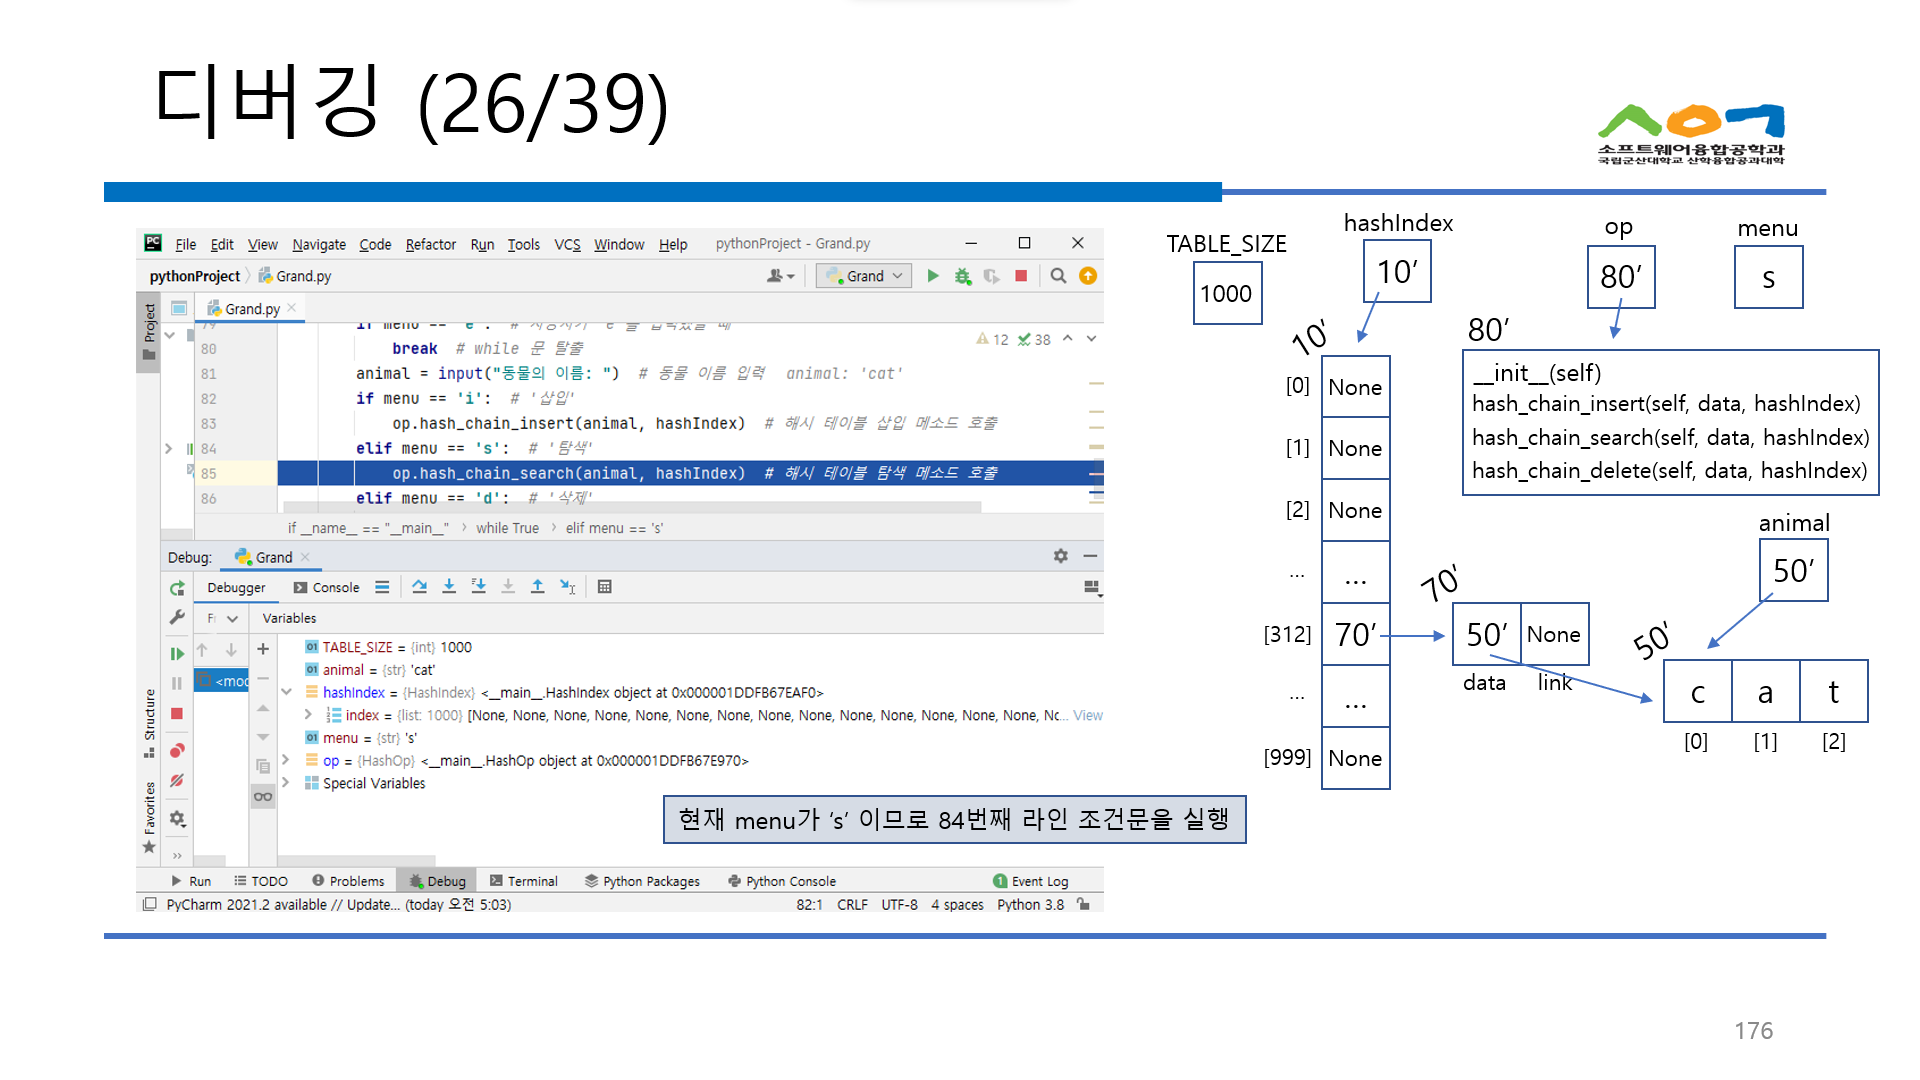Open the Run tool window button
Screen dimensions: 1920x1080
(x=191, y=881)
